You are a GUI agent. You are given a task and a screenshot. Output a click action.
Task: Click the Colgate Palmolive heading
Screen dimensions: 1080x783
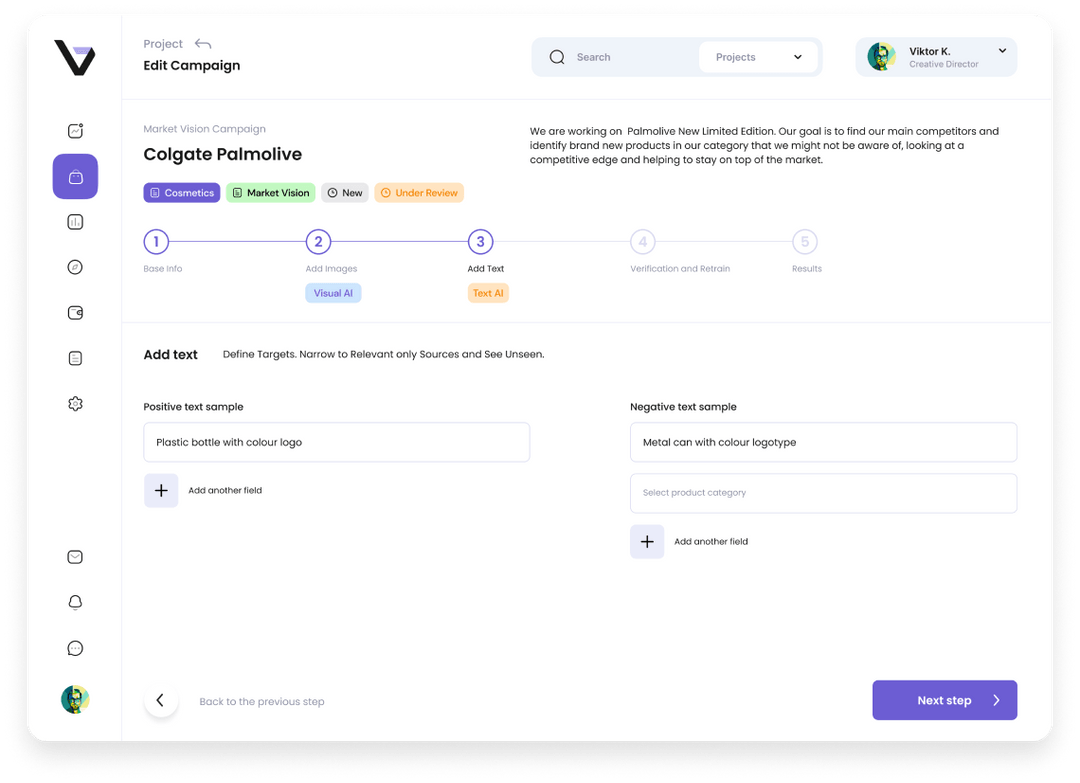point(222,154)
